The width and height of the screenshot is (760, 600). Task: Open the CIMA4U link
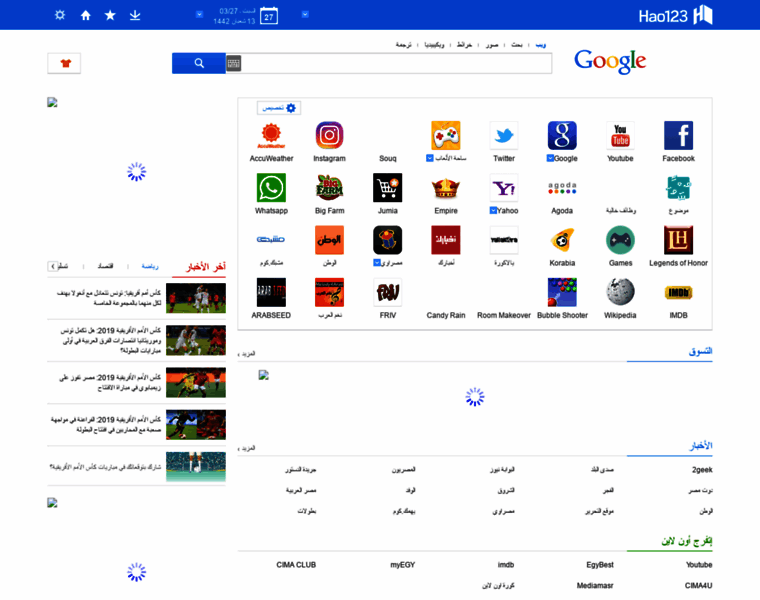(x=698, y=585)
